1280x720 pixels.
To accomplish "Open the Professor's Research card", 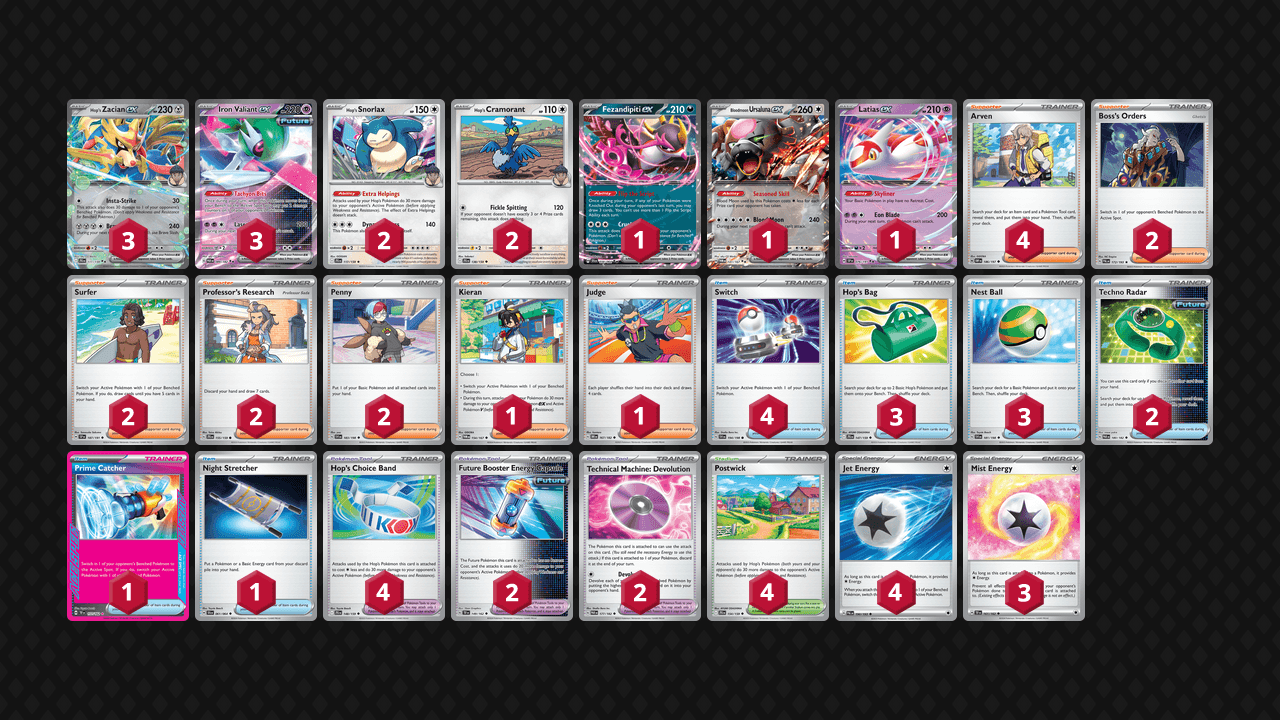I will (x=256, y=360).
